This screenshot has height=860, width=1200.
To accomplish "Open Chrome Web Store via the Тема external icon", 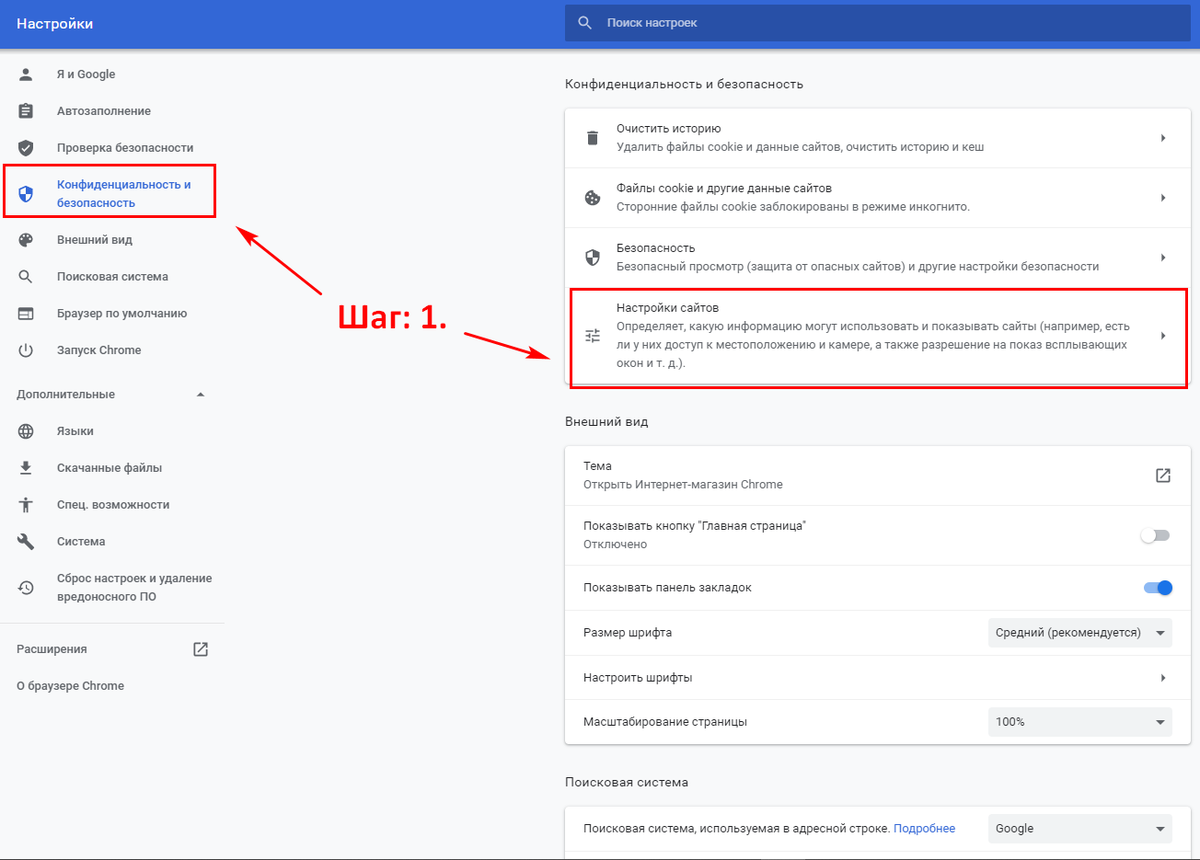I will tap(1162, 475).
